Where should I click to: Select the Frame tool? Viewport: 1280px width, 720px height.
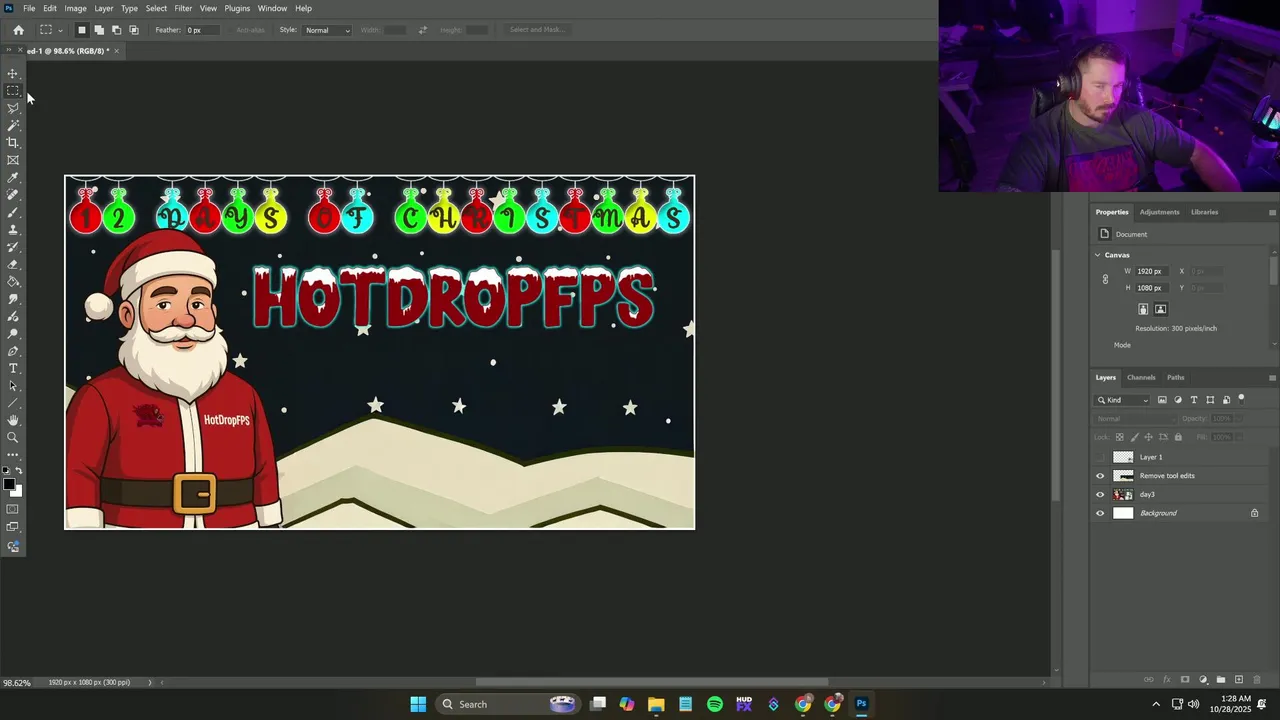13,160
